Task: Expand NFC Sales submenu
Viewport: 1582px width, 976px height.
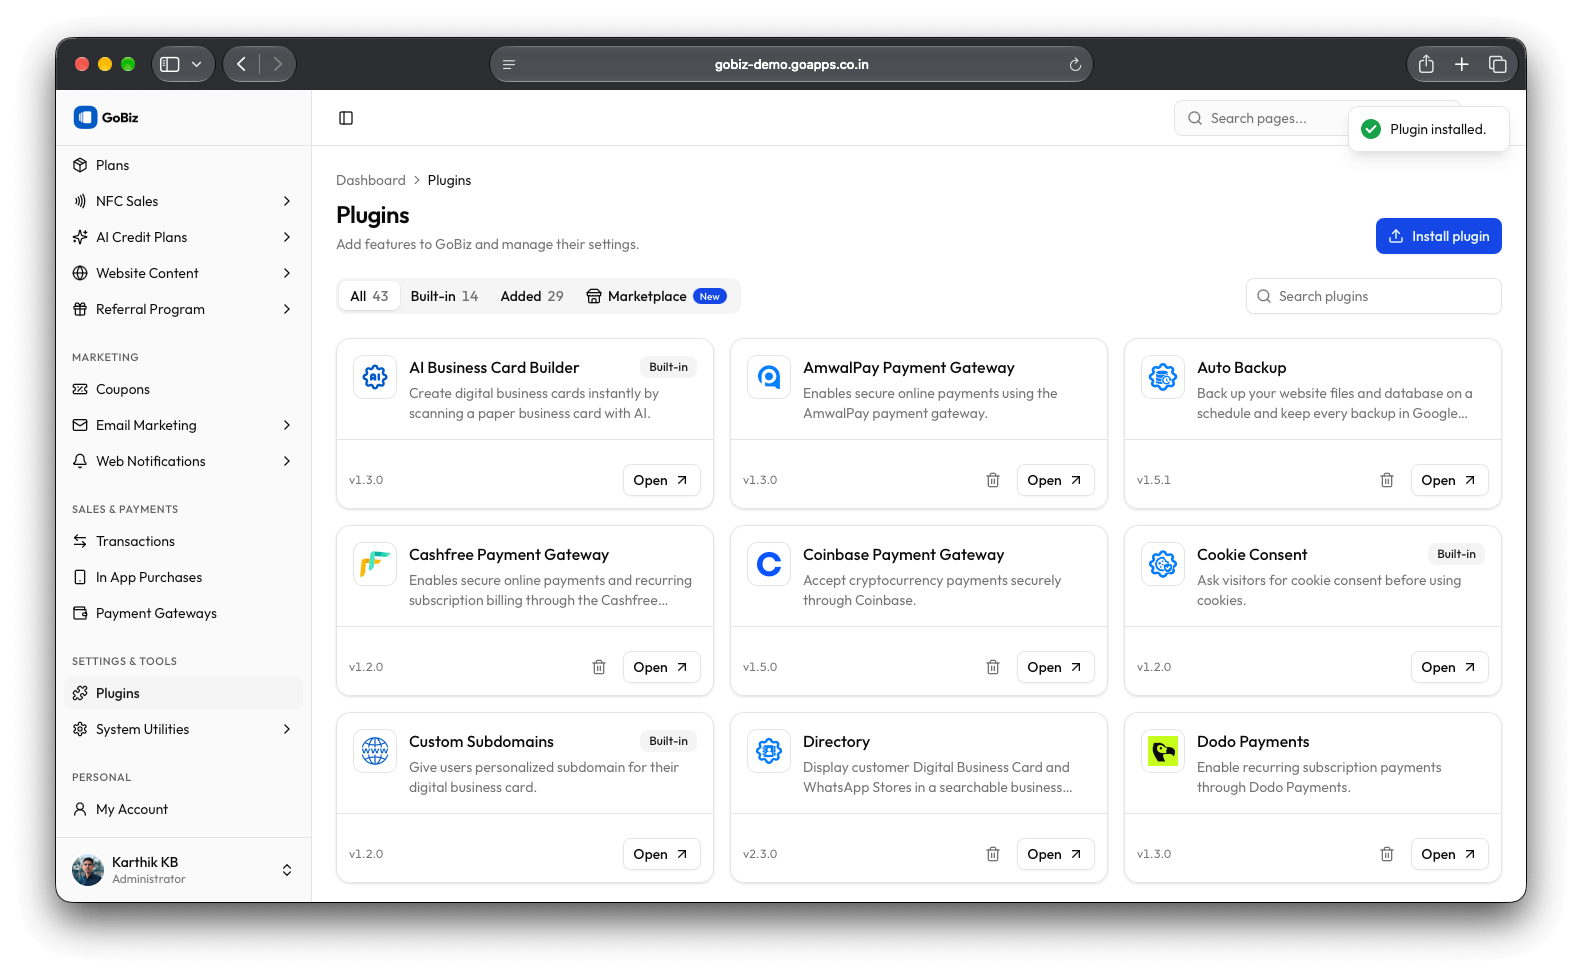Action: click(x=287, y=201)
